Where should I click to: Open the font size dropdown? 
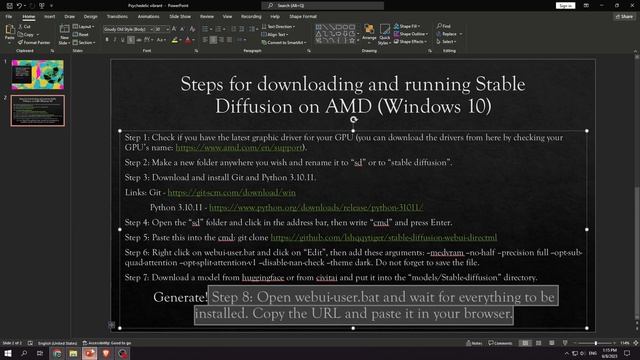168,29
